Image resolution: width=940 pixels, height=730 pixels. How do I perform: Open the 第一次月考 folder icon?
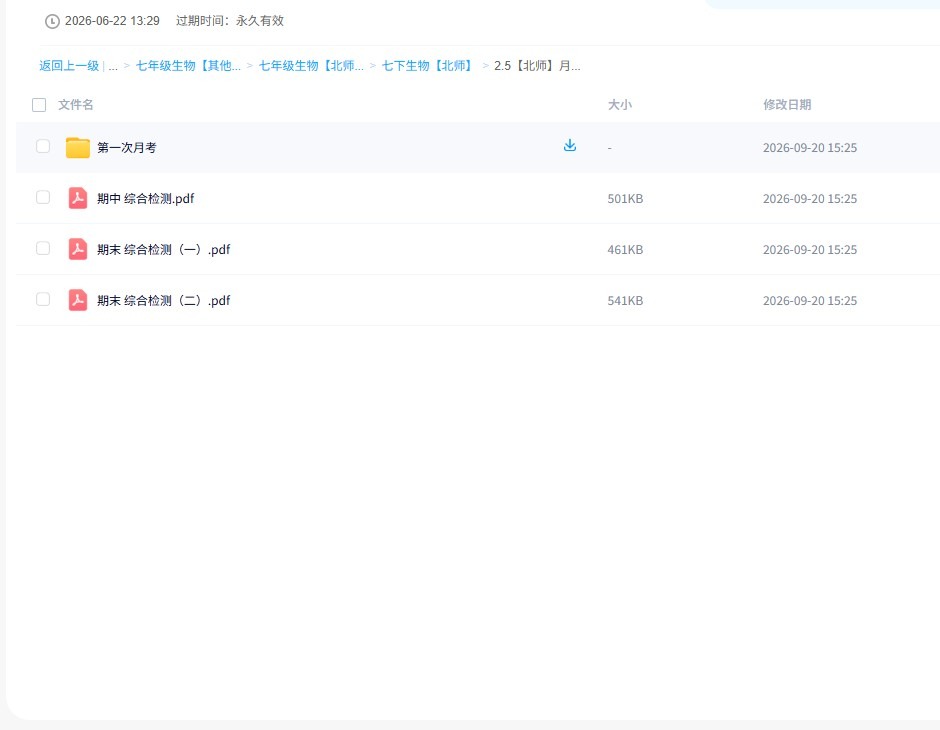pyautogui.click(x=78, y=147)
